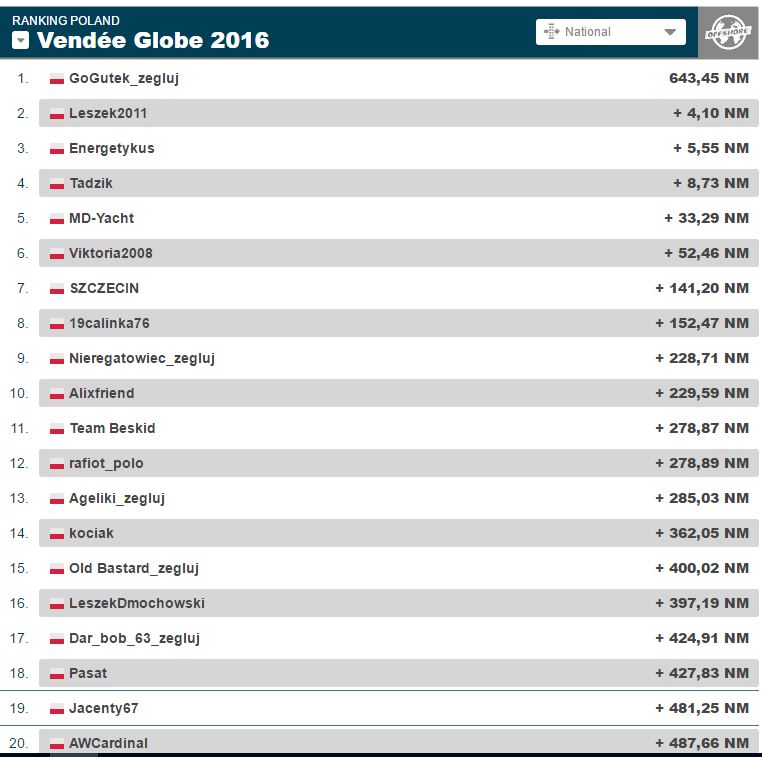
Task: Click the leader distance 643,45 NM
Action: pos(709,78)
